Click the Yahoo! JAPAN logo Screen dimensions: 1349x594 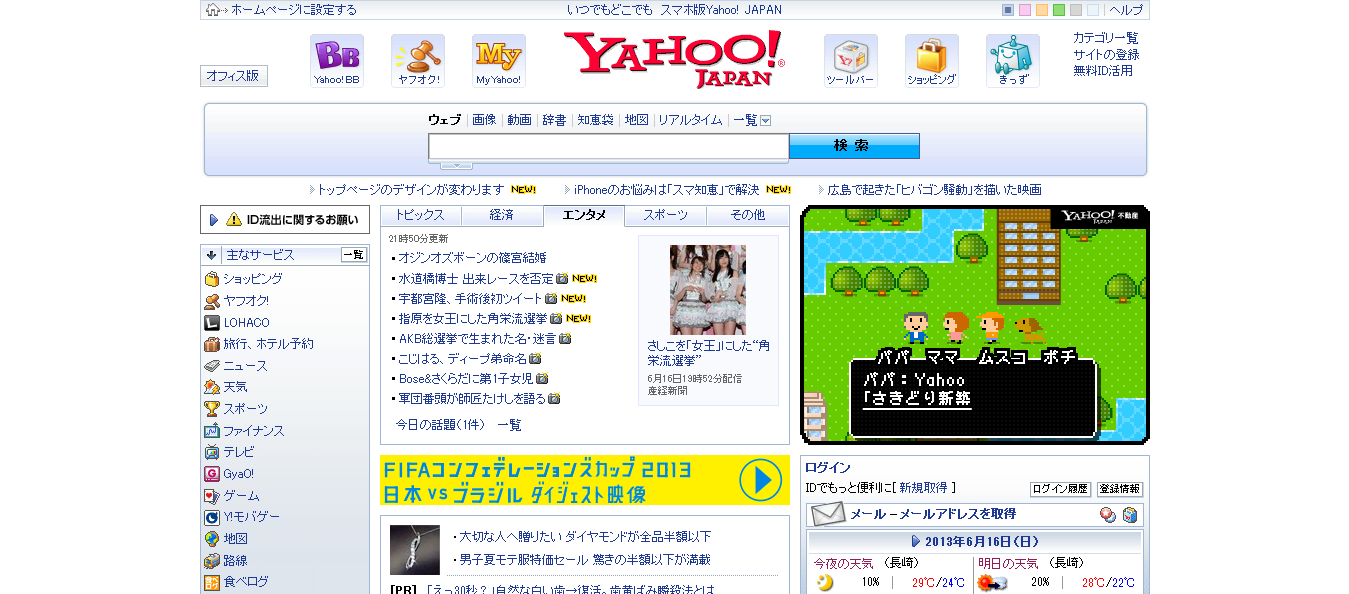click(674, 59)
